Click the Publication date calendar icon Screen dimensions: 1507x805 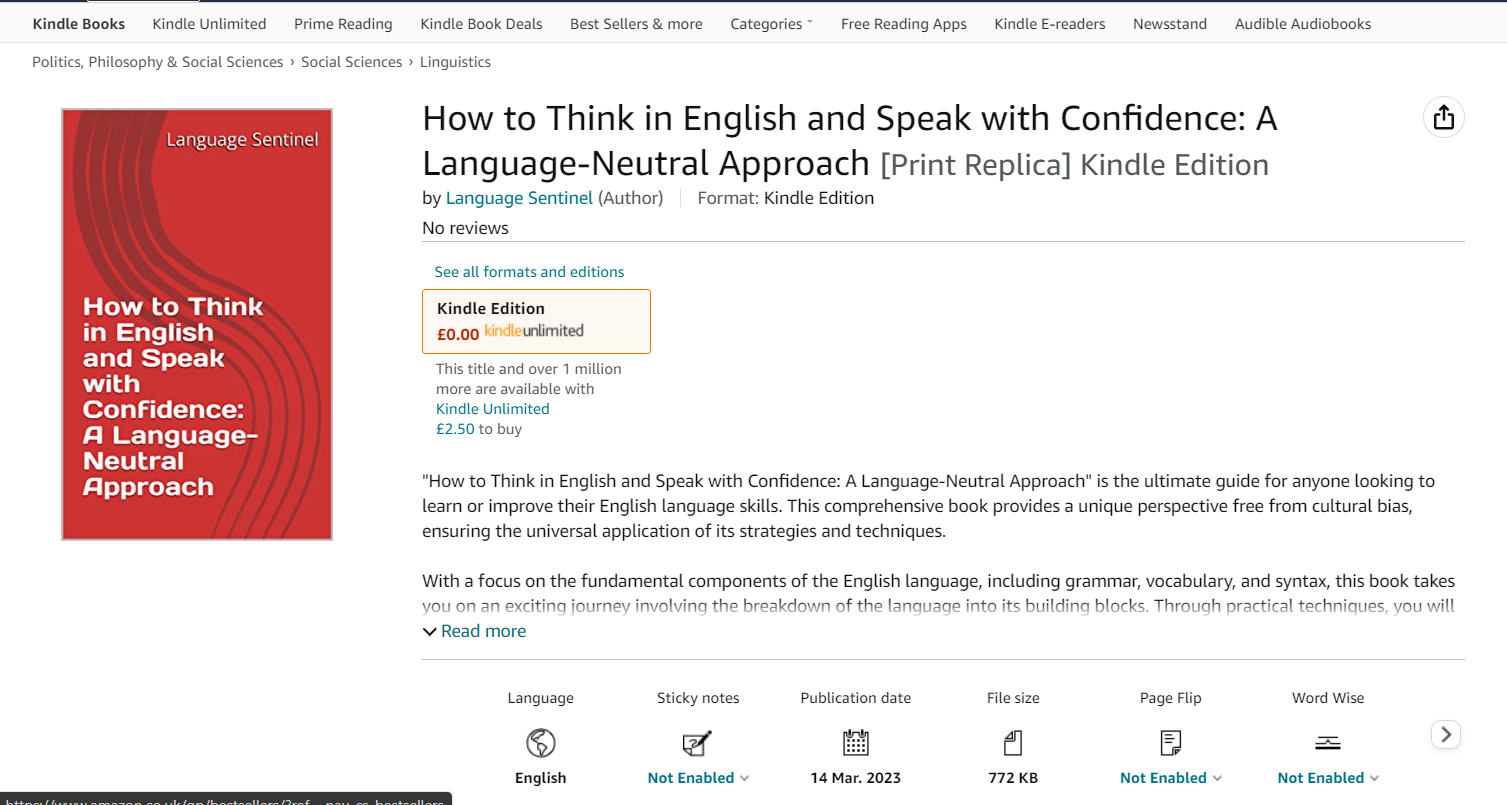tap(855, 742)
